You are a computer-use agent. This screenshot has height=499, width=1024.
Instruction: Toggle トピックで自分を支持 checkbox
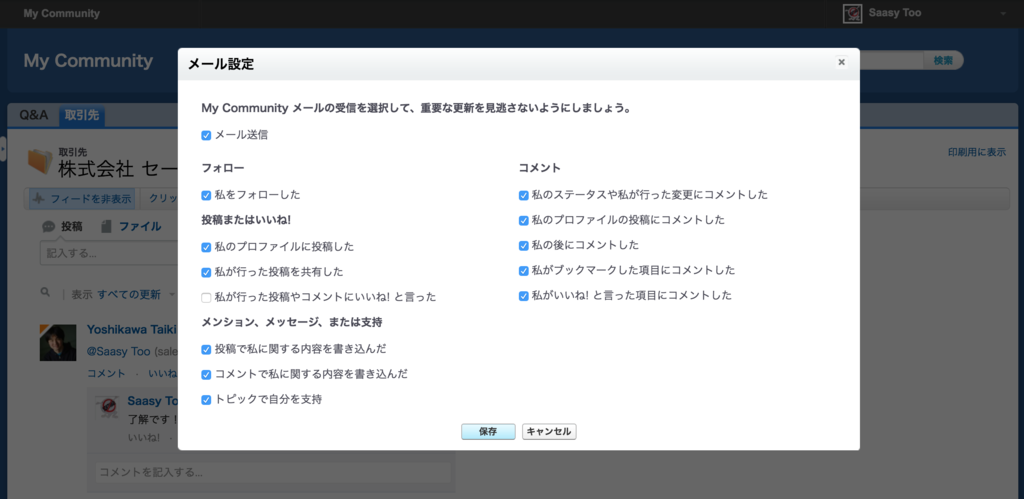pos(206,400)
